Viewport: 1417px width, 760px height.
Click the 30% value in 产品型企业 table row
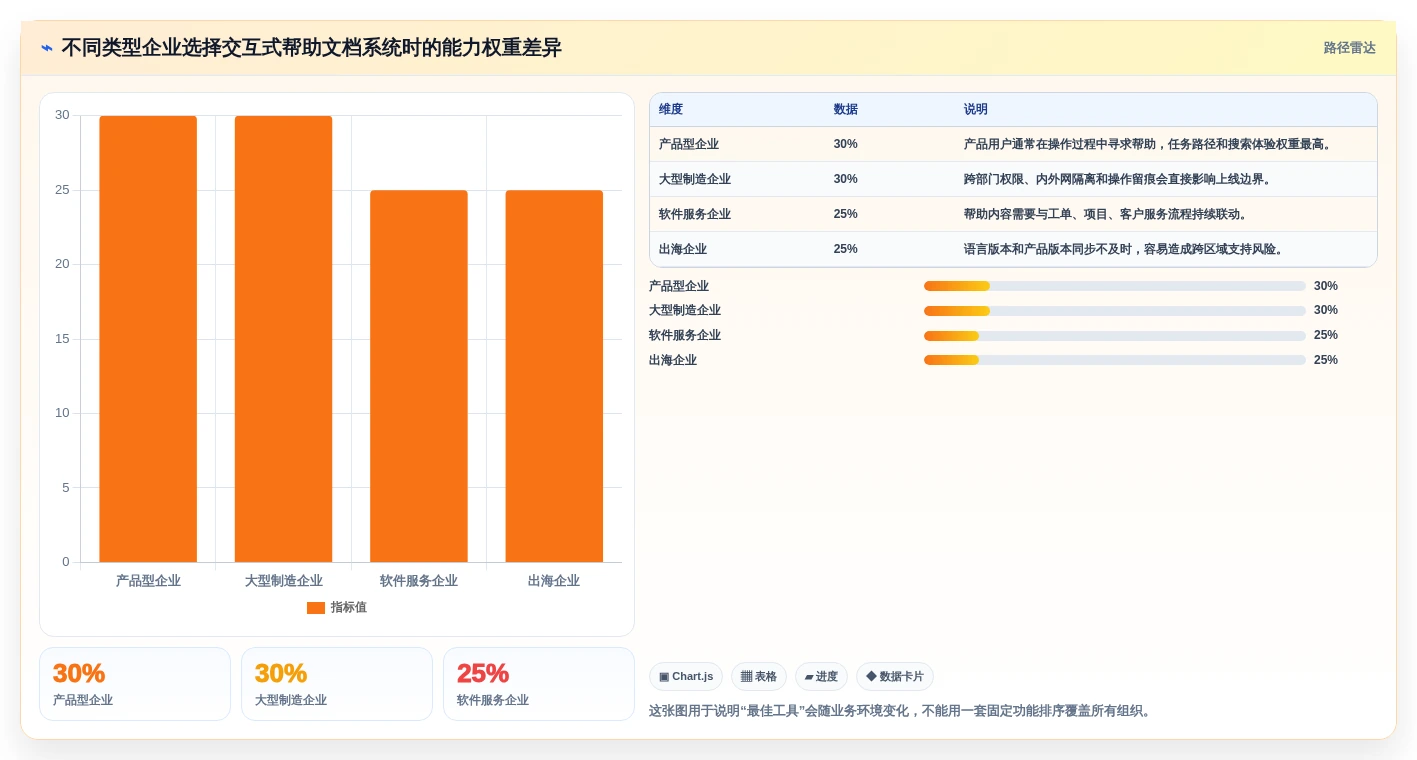[x=846, y=144]
